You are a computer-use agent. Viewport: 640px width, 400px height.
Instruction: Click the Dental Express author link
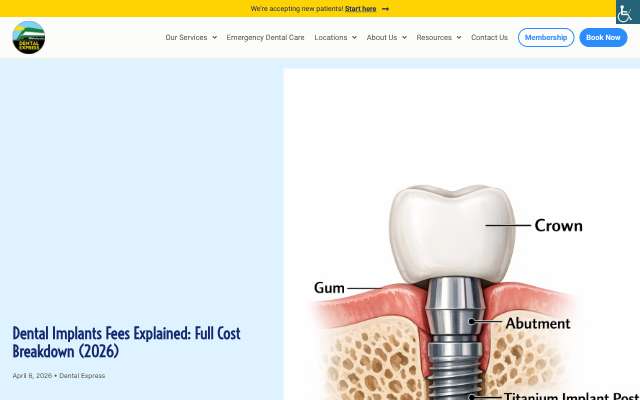pos(82,376)
